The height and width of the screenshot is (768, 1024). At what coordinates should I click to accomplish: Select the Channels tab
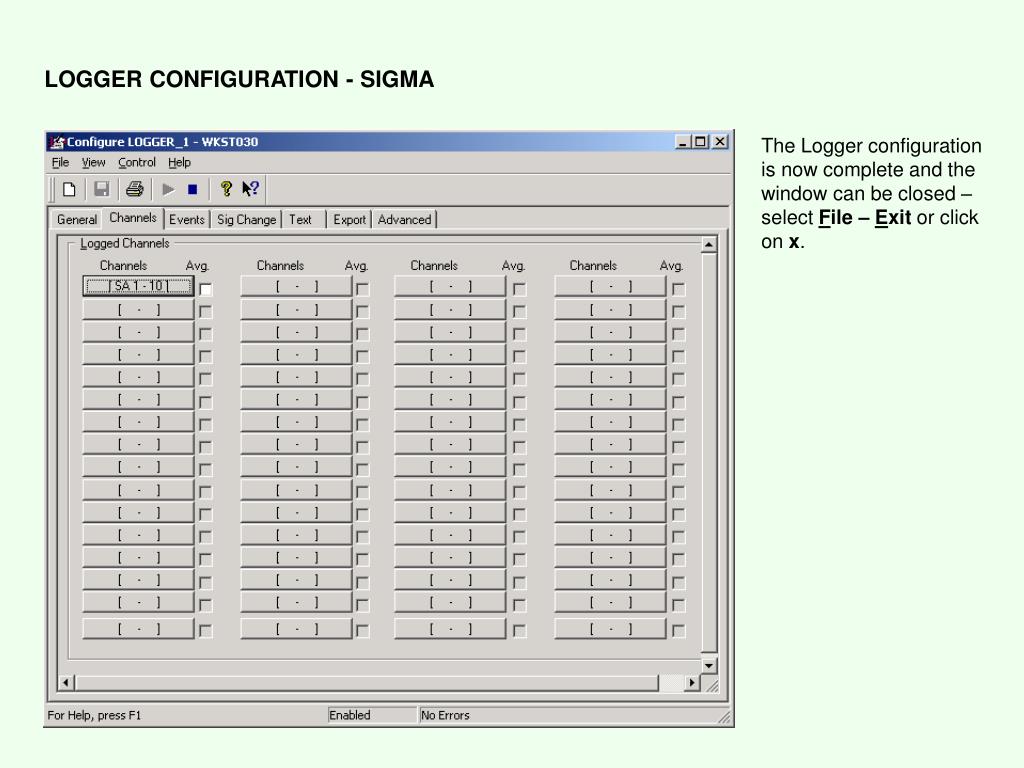pos(133,218)
